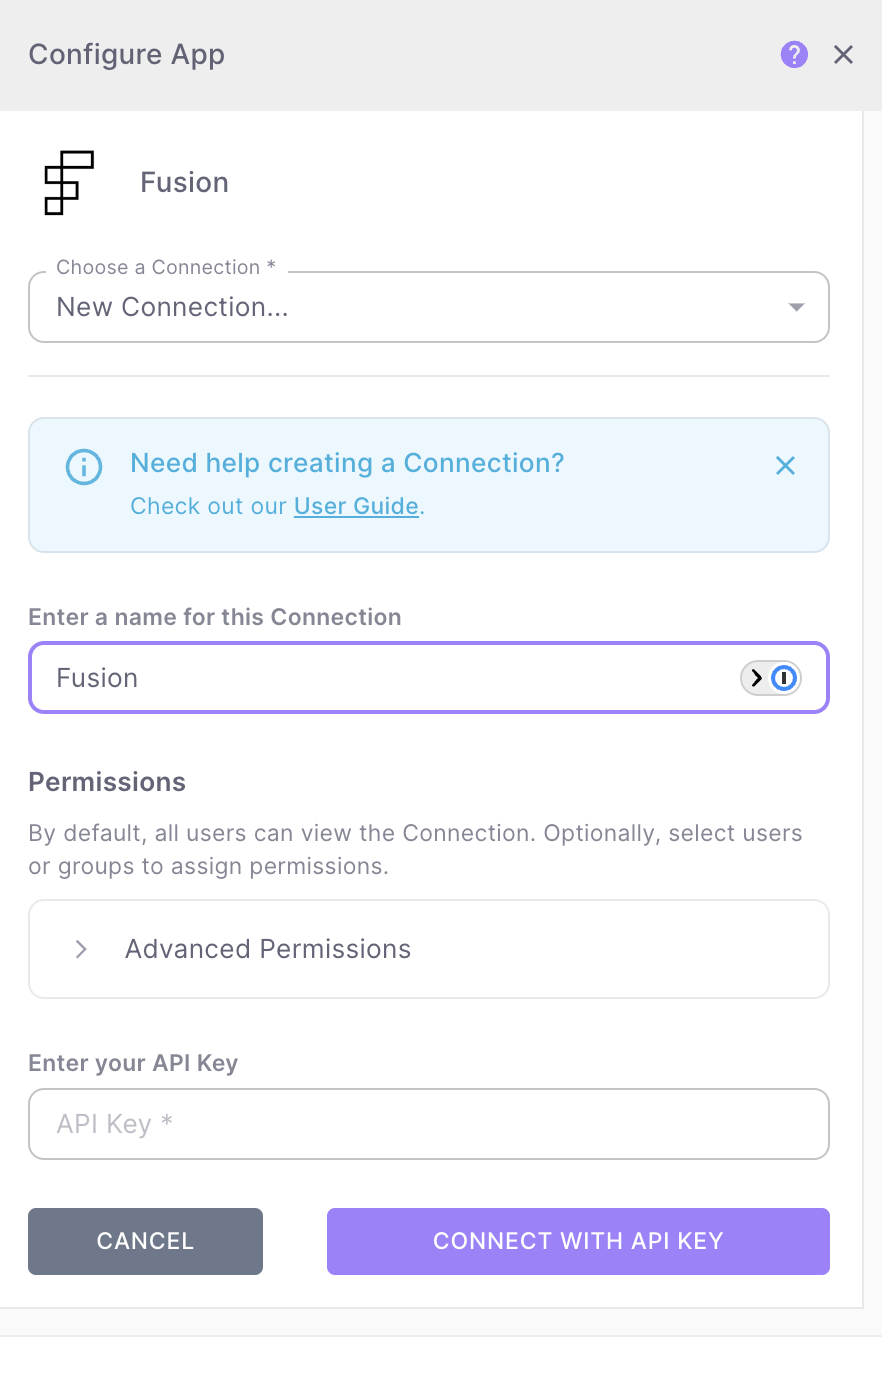
Task: Click the purple help question mark icon
Action: (x=794, y=54)
